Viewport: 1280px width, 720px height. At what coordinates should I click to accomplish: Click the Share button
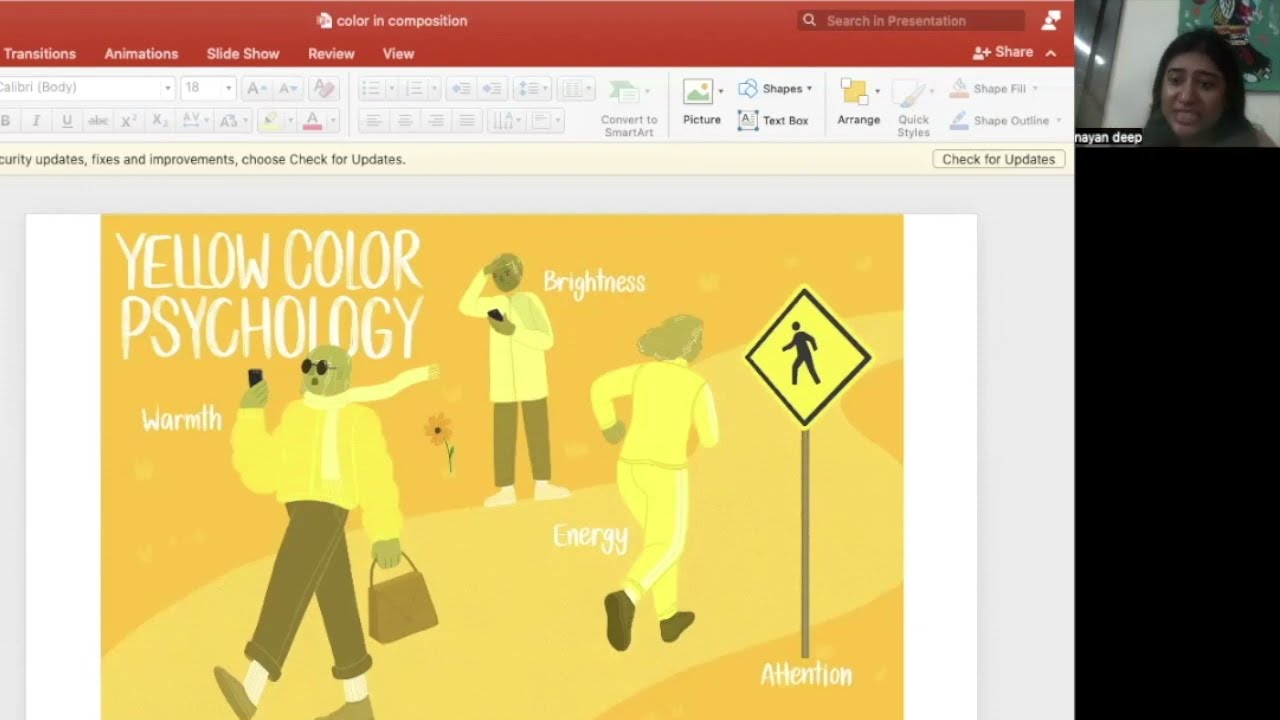point(1003,52)
